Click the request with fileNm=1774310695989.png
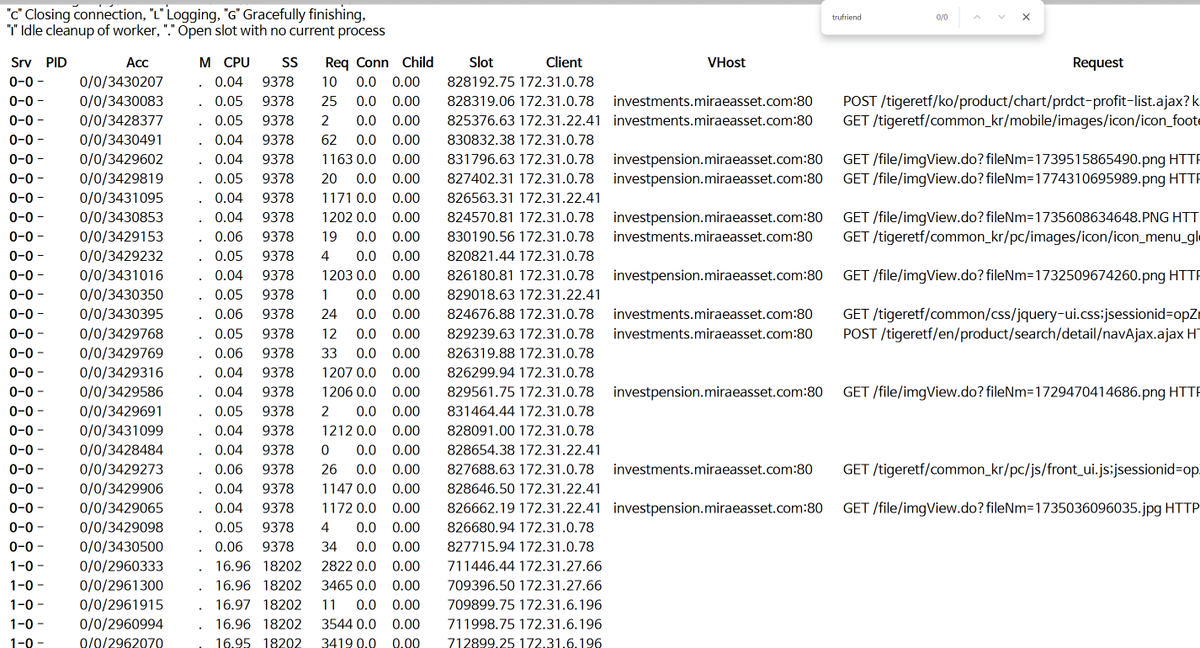Screen dimensions: 1200x648 point(1021,179)
